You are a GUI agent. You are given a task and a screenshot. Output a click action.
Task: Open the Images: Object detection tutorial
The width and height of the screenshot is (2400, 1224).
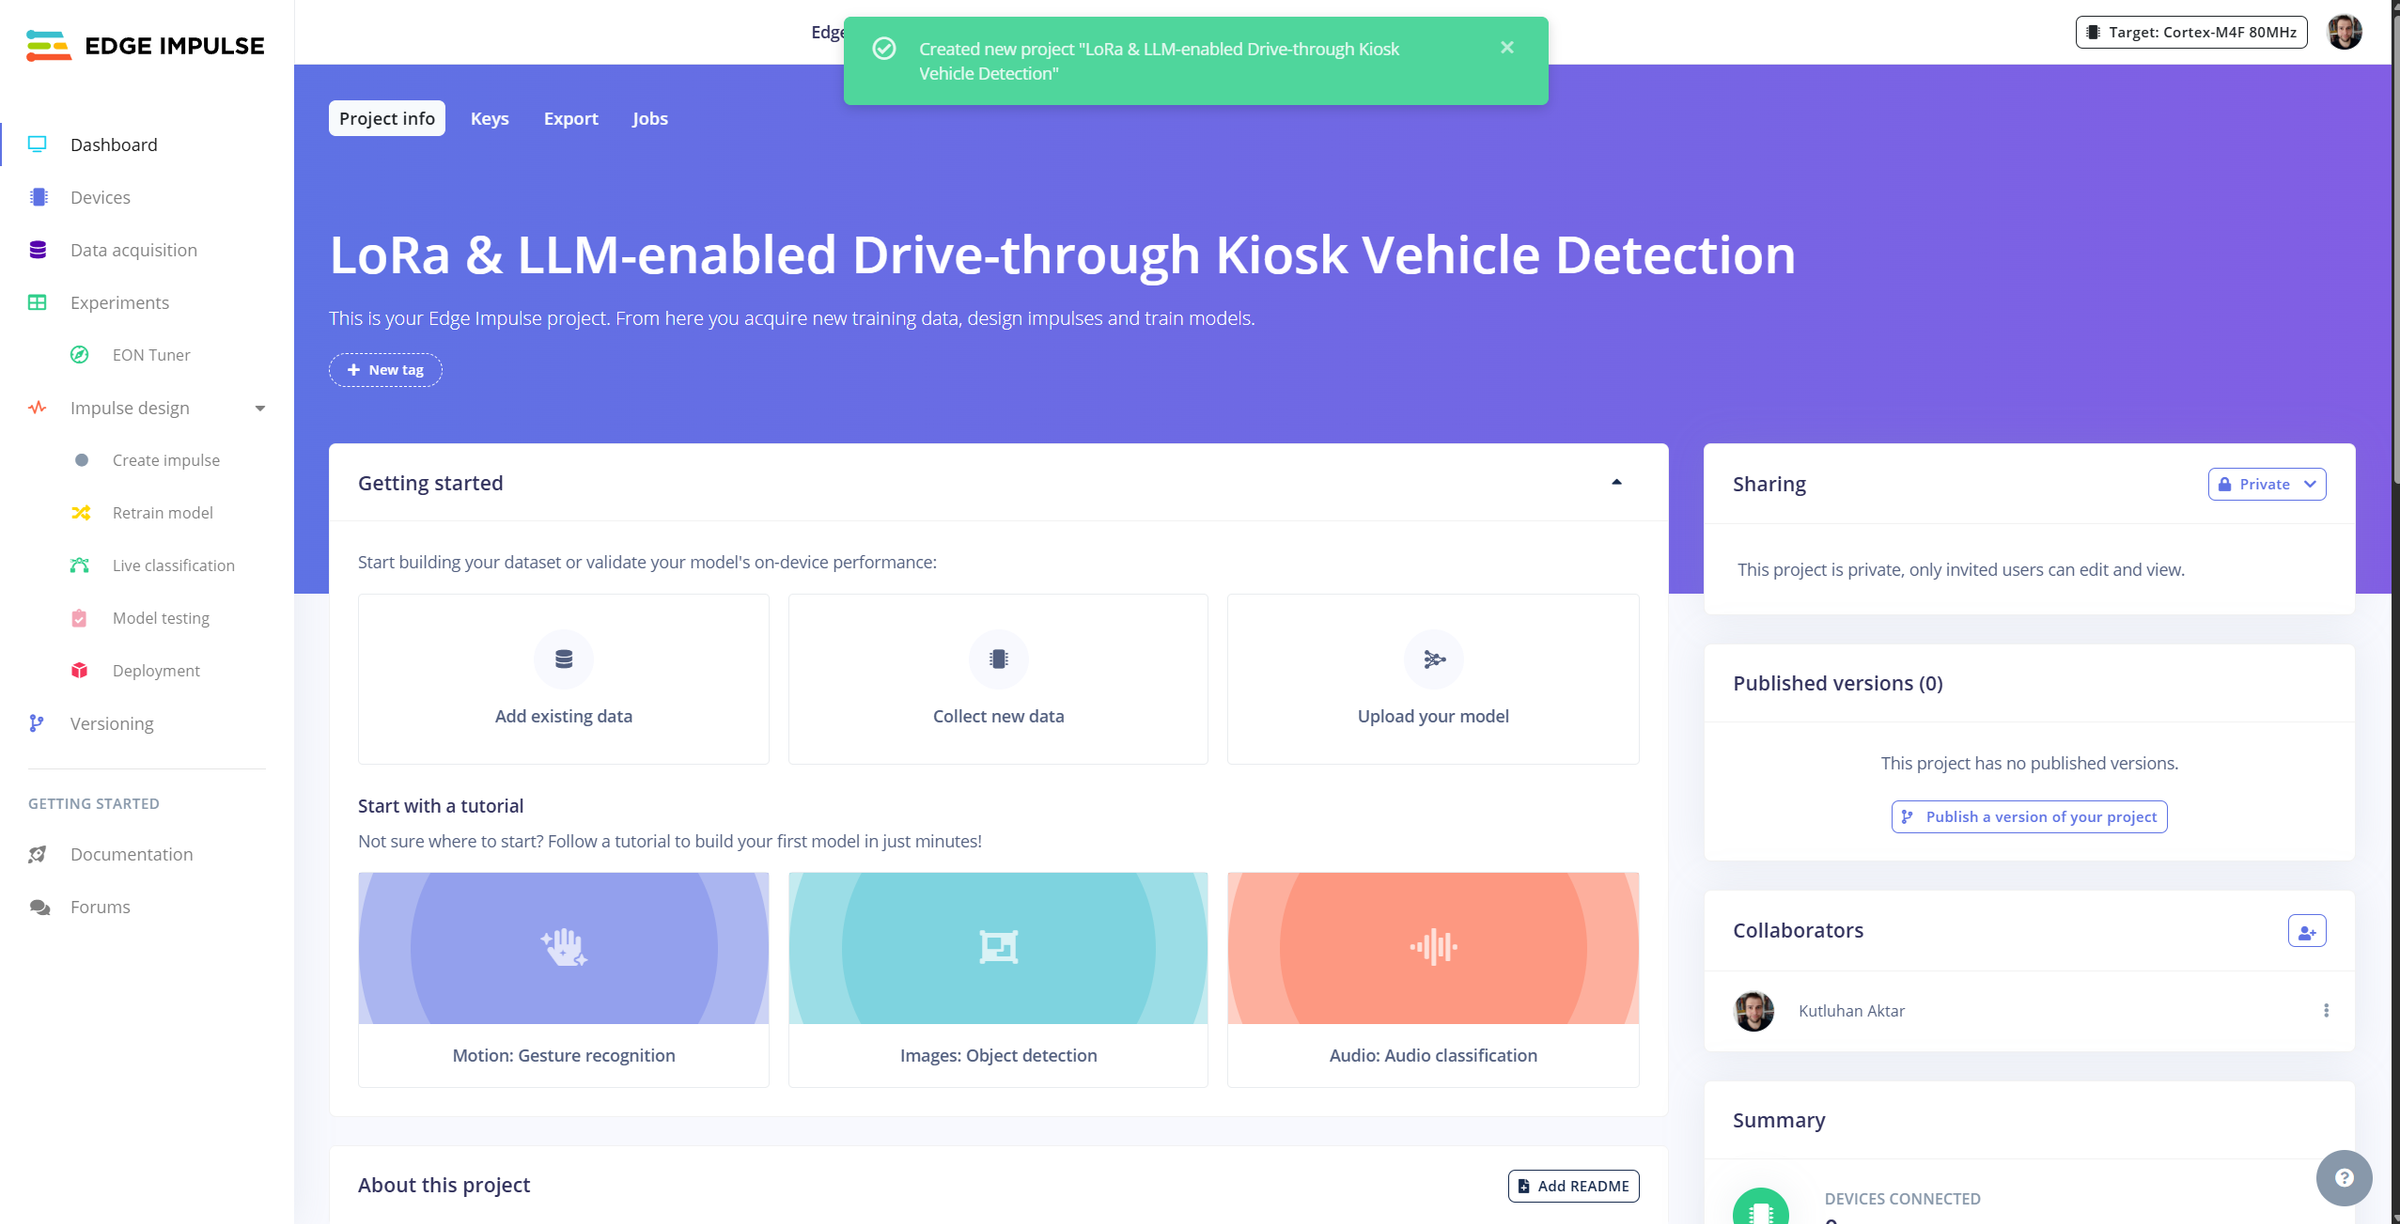(x=998, y=979)
